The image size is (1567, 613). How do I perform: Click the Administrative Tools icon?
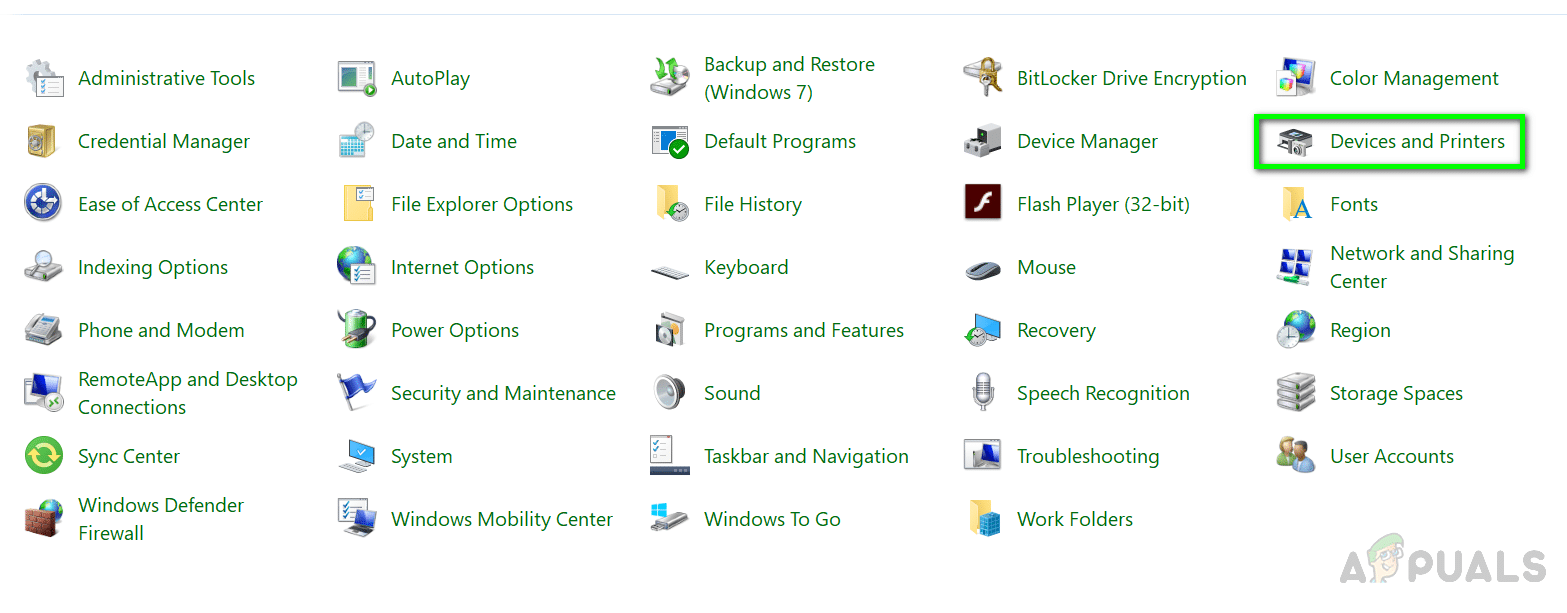[x=44, y=79]
